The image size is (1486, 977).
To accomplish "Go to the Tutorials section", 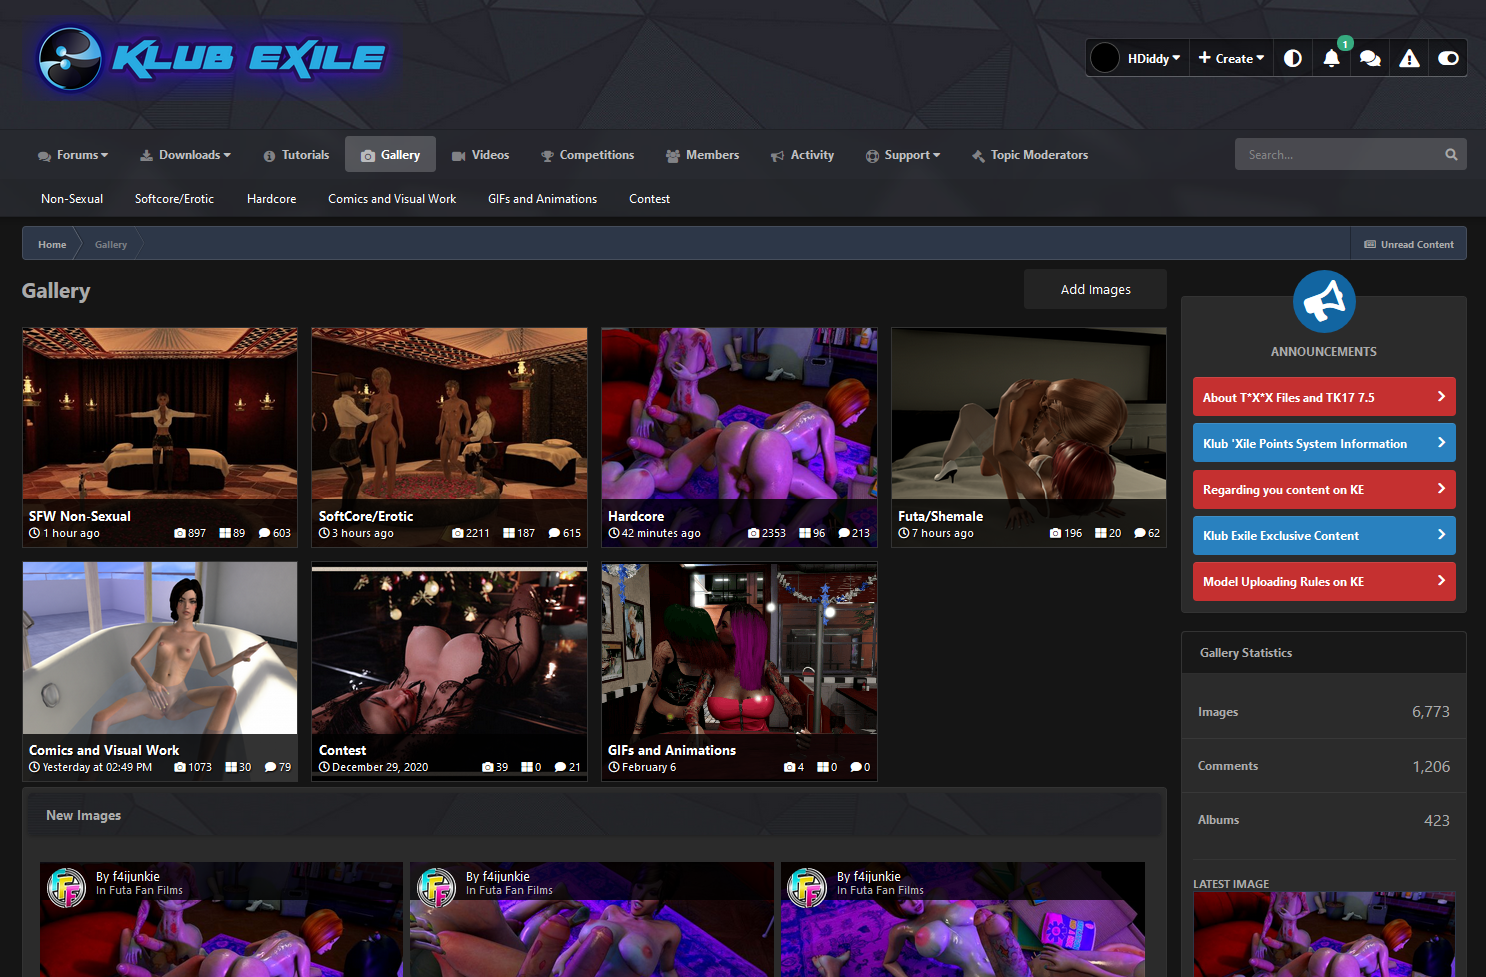I will (296, 155).
